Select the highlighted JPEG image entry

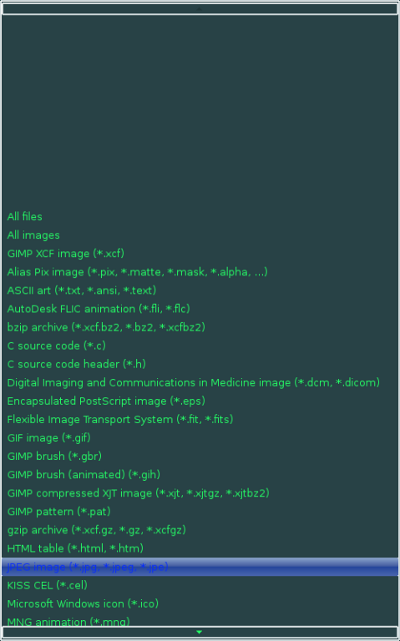tap(200, 567)
